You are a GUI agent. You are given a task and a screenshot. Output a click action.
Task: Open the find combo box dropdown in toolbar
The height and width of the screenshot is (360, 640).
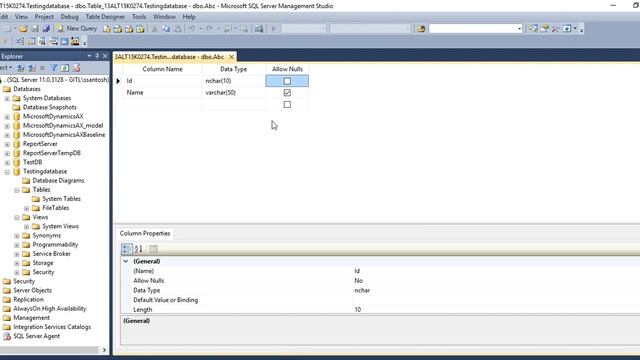pos(519,29)
